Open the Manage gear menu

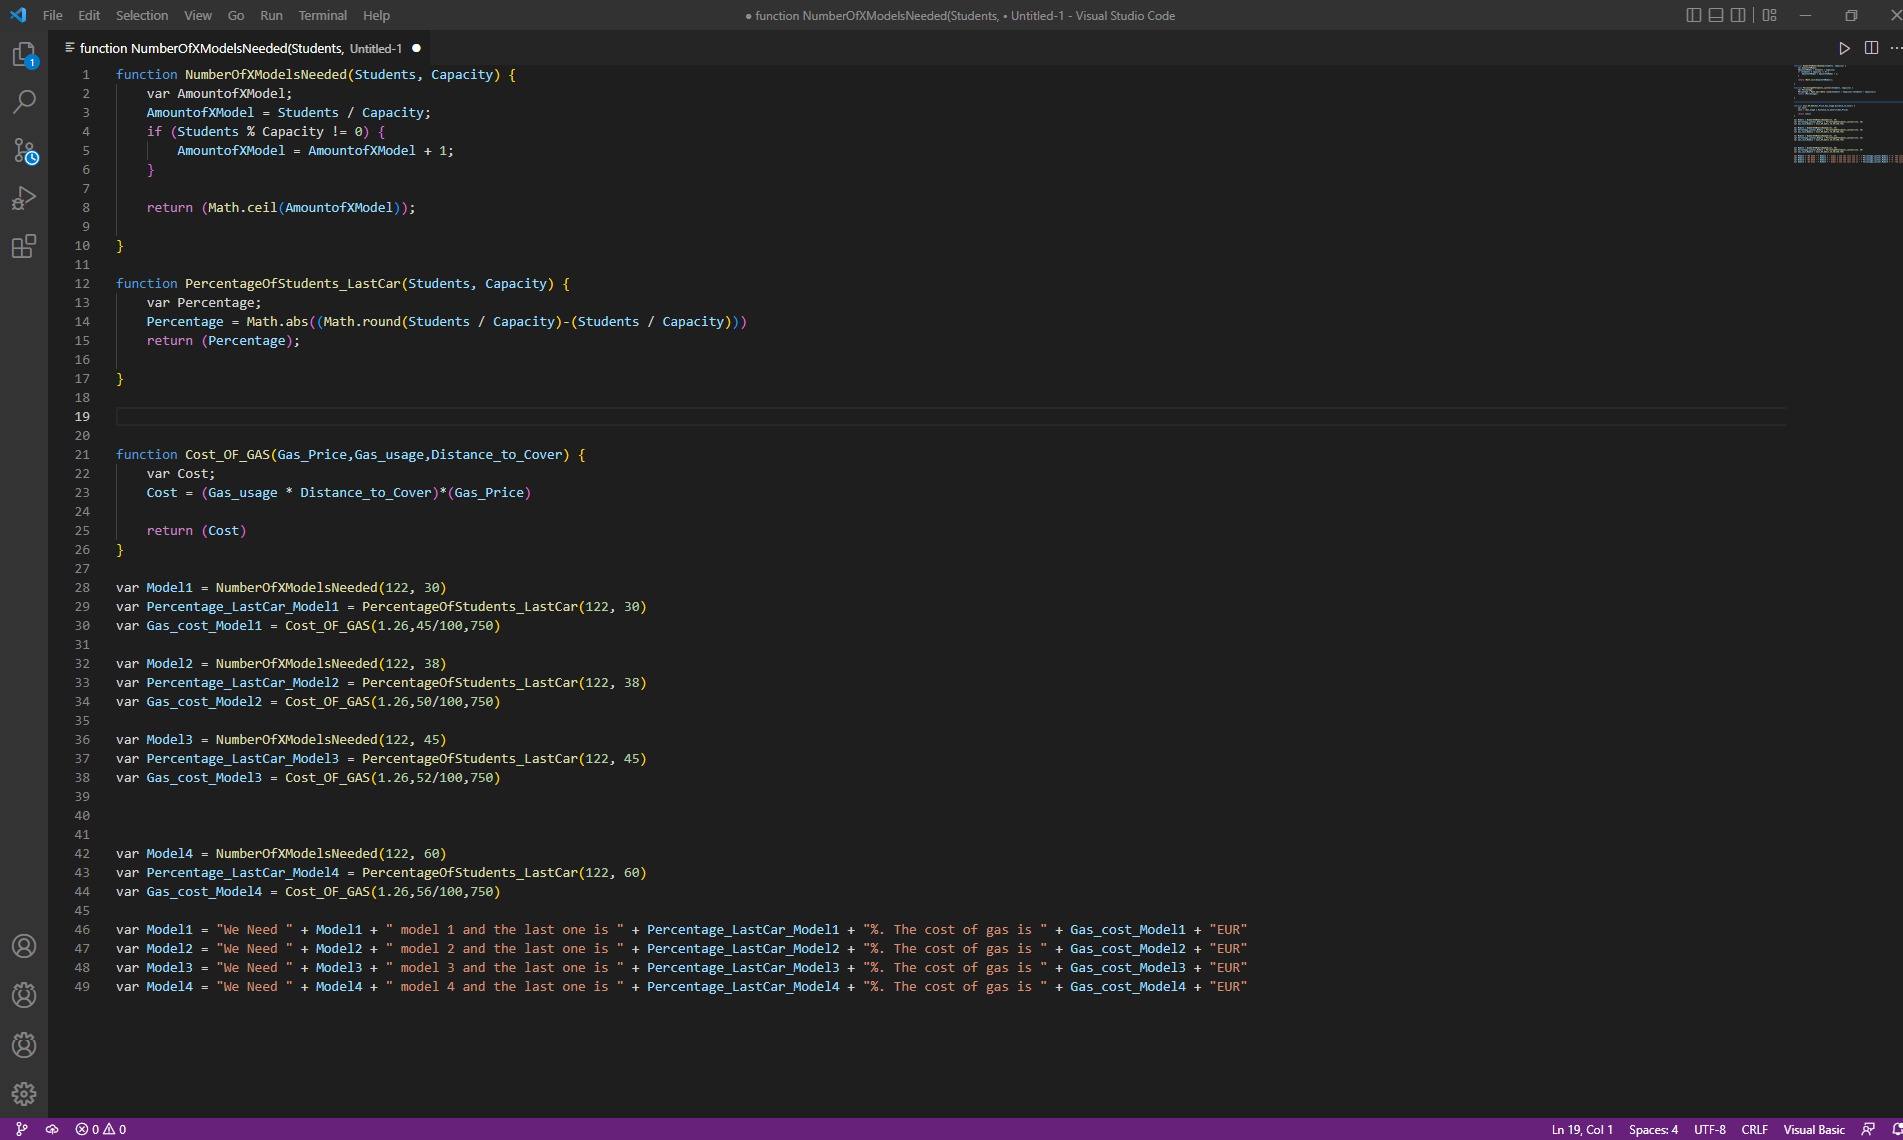coord(24,1094)
